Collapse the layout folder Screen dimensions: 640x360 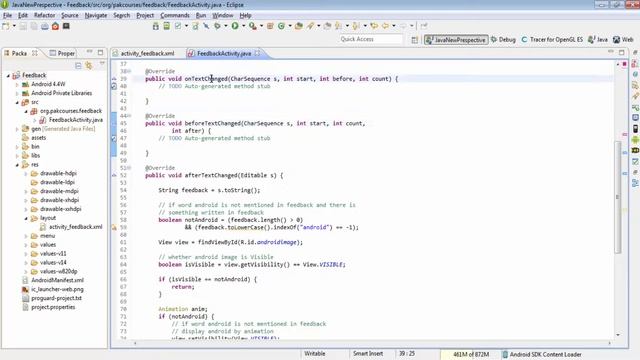(26, 218)
